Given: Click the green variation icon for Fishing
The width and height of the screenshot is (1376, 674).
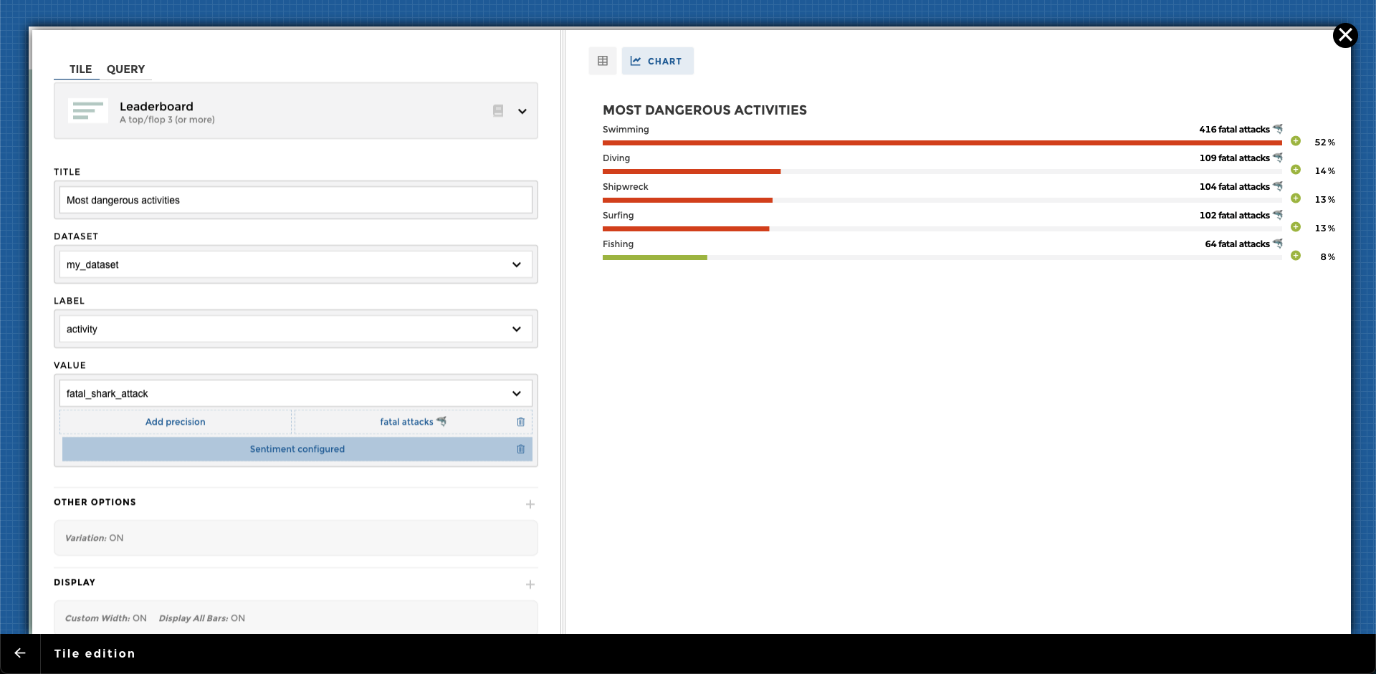Looking at the screenshot, I should tap(1296, 256).
